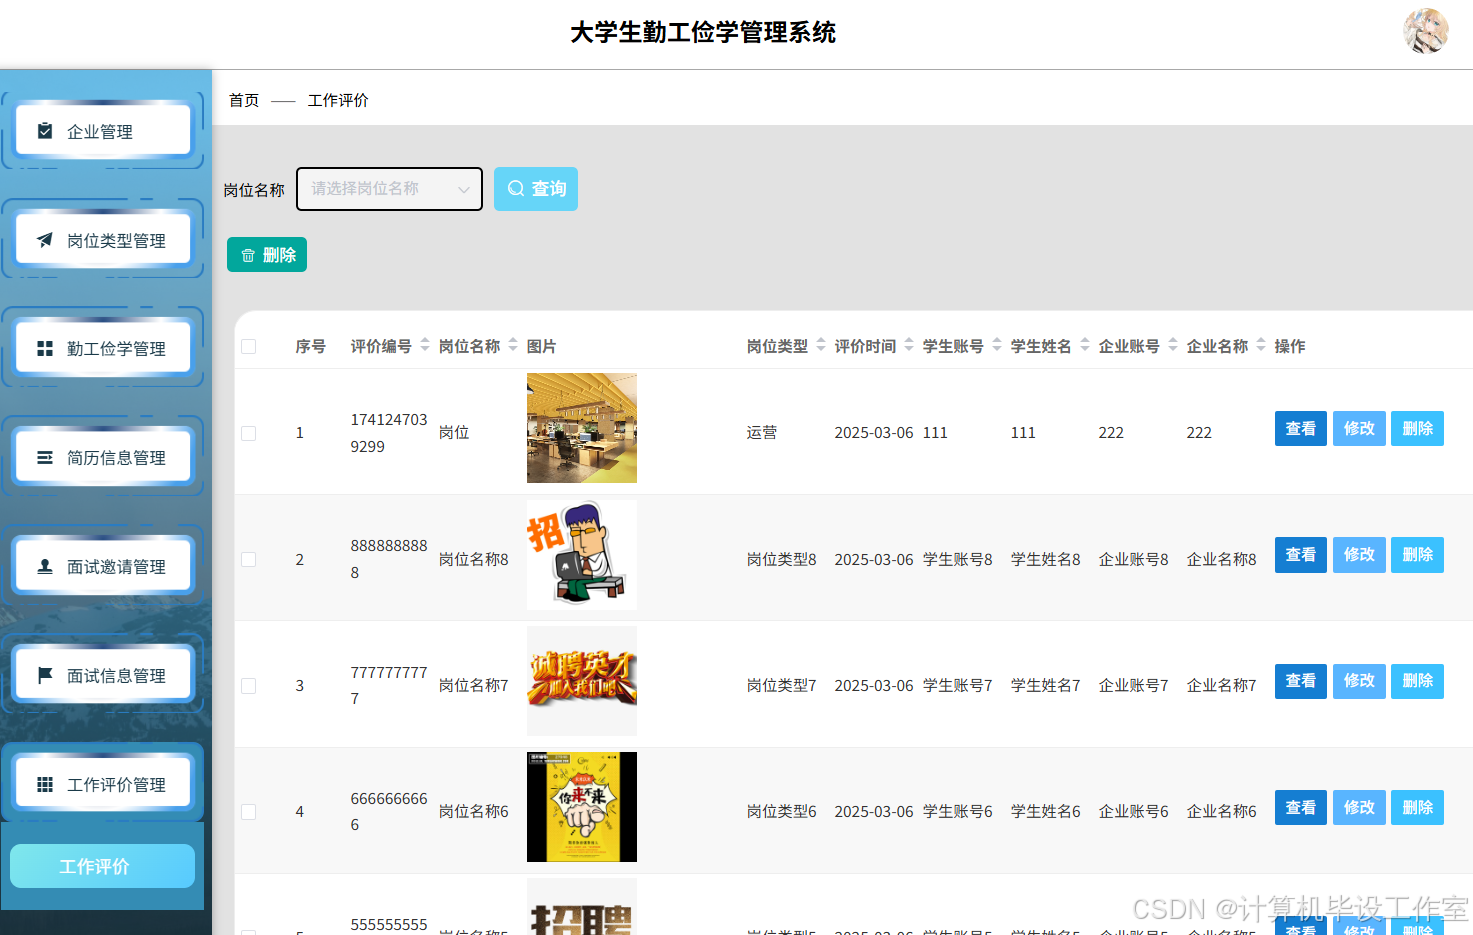The image size is (1473, 935).
Task: Click 查看 for row 岗位名称8
Action: click(x=1301, y=555)
